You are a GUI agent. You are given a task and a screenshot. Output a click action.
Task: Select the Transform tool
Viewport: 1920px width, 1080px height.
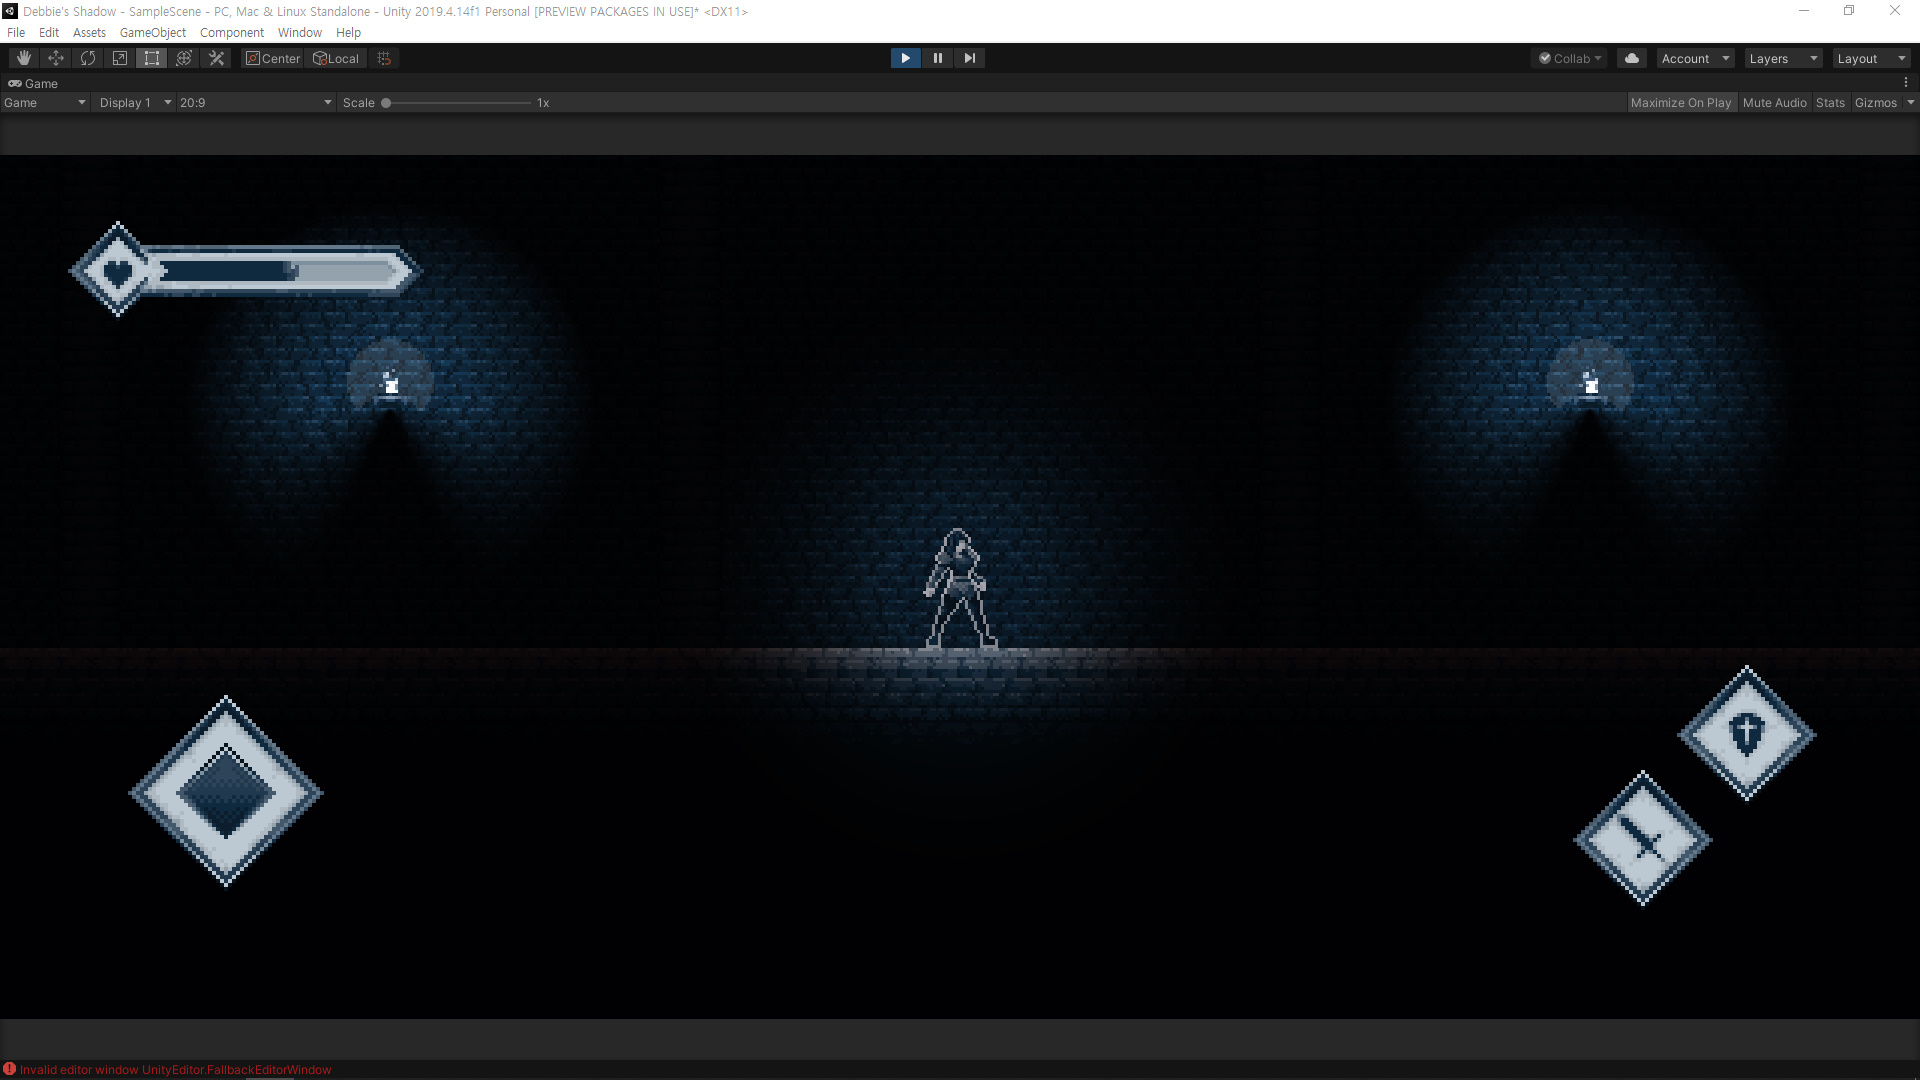coord(184,58)
